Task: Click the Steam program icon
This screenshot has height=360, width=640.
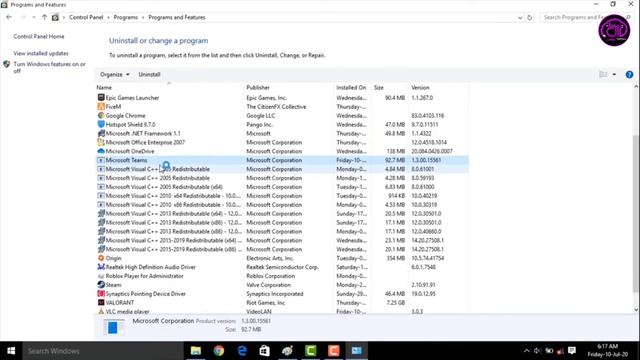Action: [x=101, y=285]
